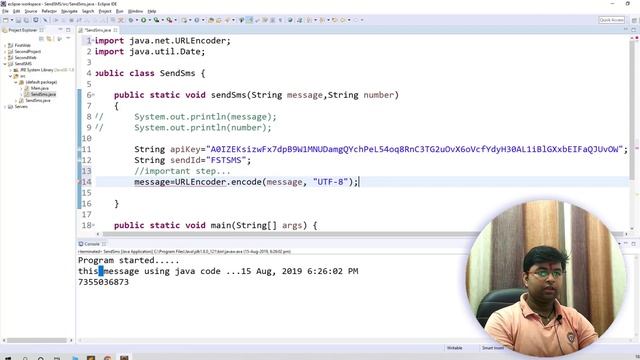Open the Debug dropdown arrow

136,20
